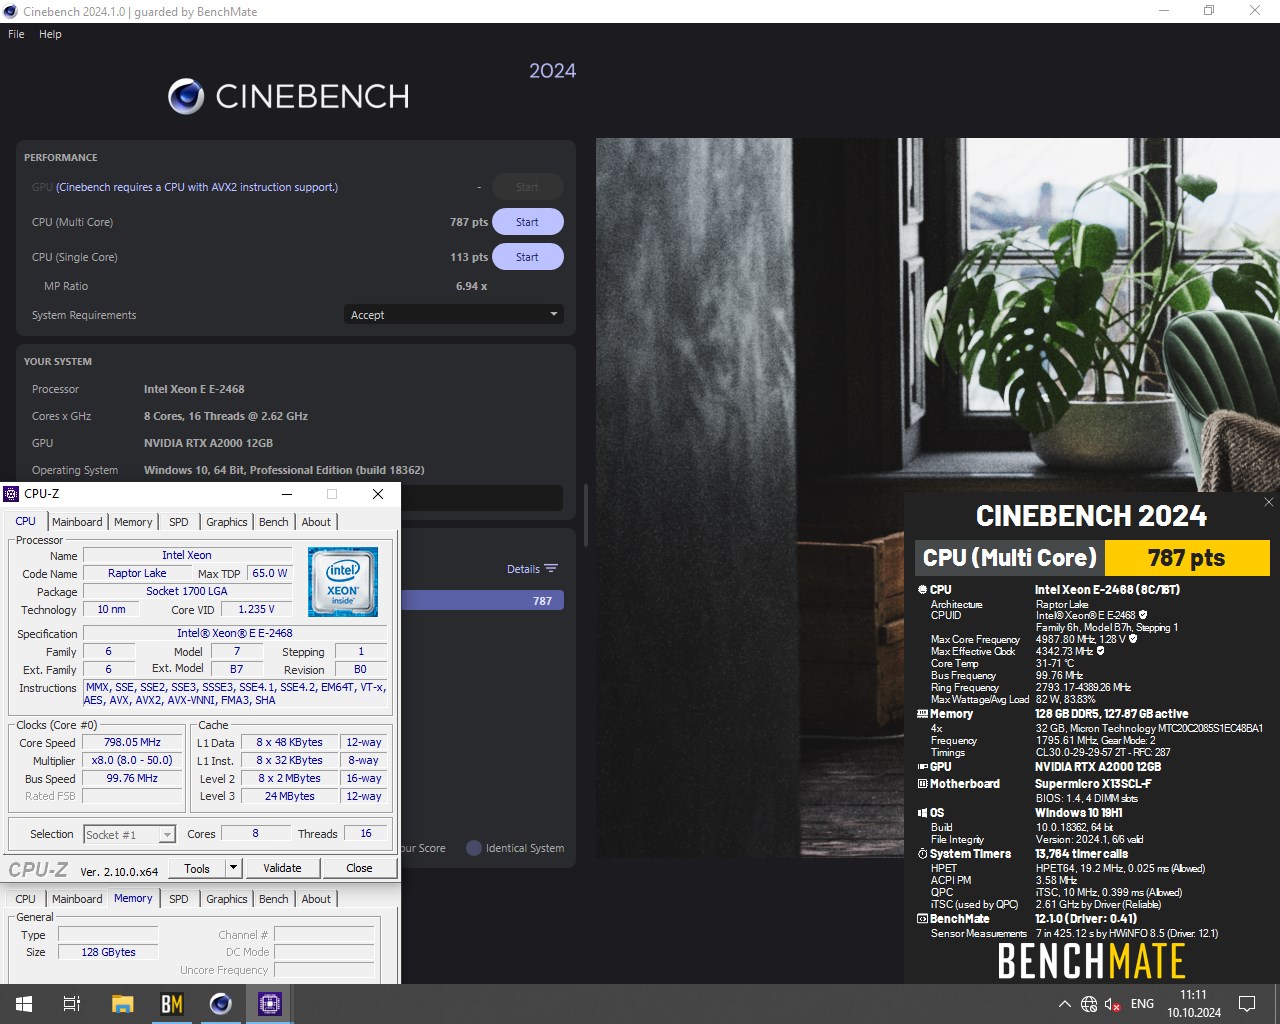
Task: Click the Threads 16 field in CPU-Z
Action: click(366, 833)
